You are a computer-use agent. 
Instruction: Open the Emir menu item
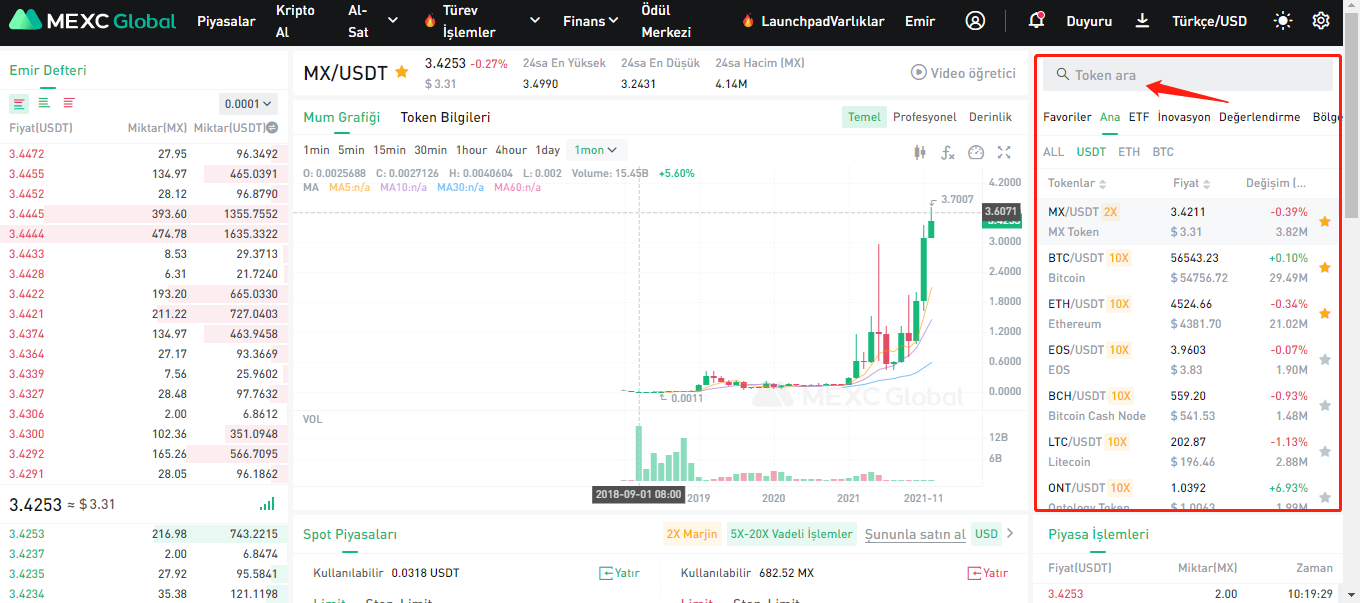point(920,21)
